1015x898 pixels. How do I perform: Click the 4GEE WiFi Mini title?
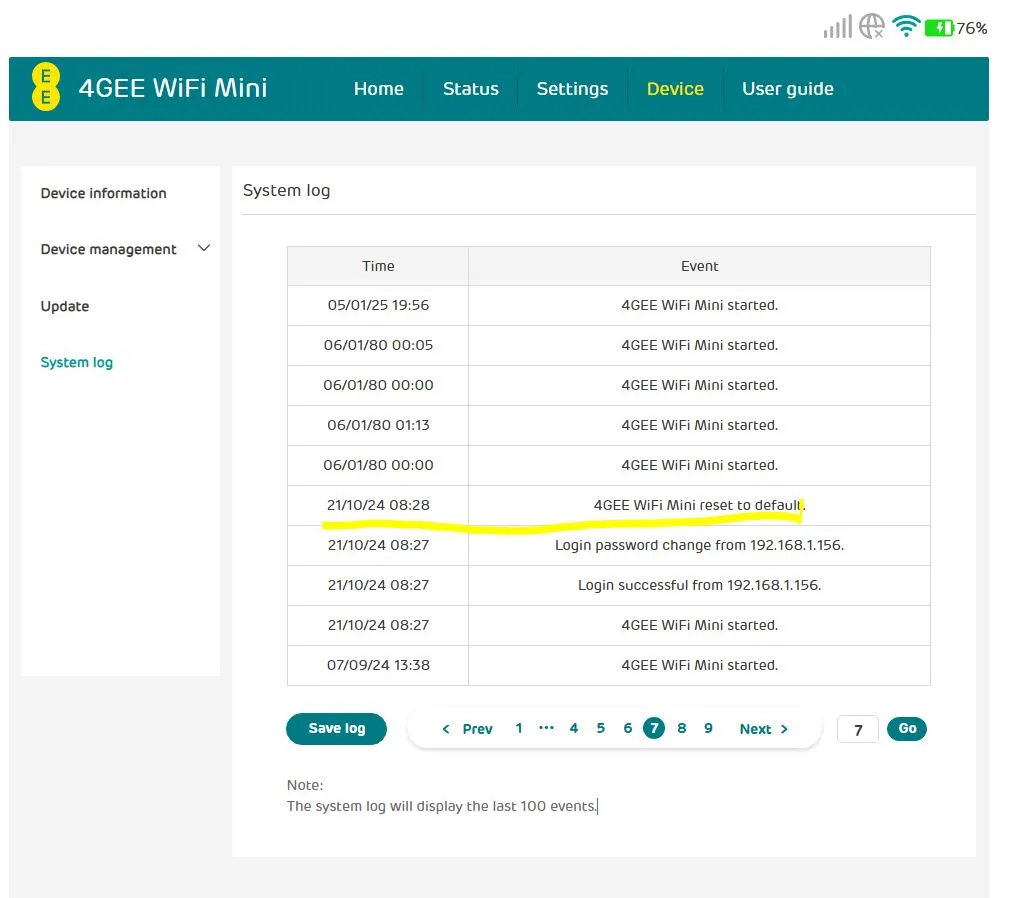(173, 88)
